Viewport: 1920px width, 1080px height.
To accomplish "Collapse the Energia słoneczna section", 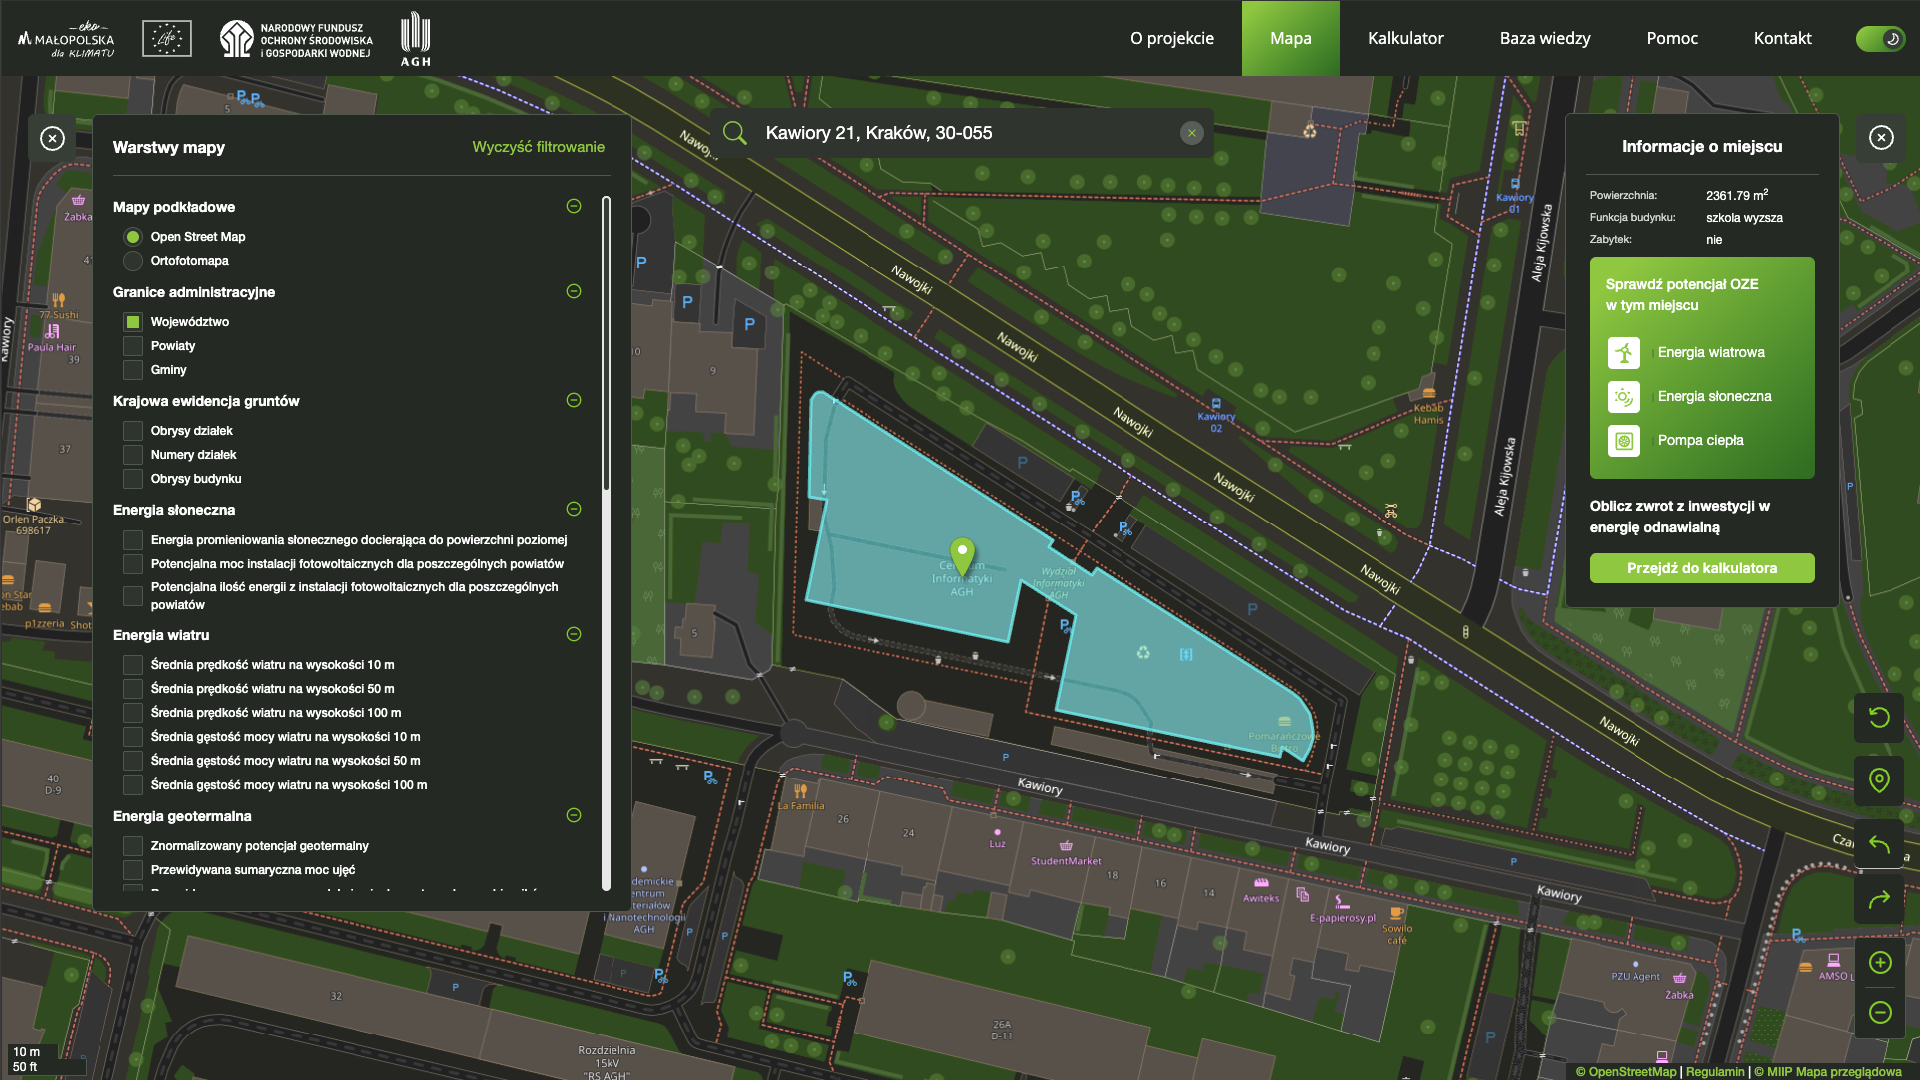I will click(574, 509).
